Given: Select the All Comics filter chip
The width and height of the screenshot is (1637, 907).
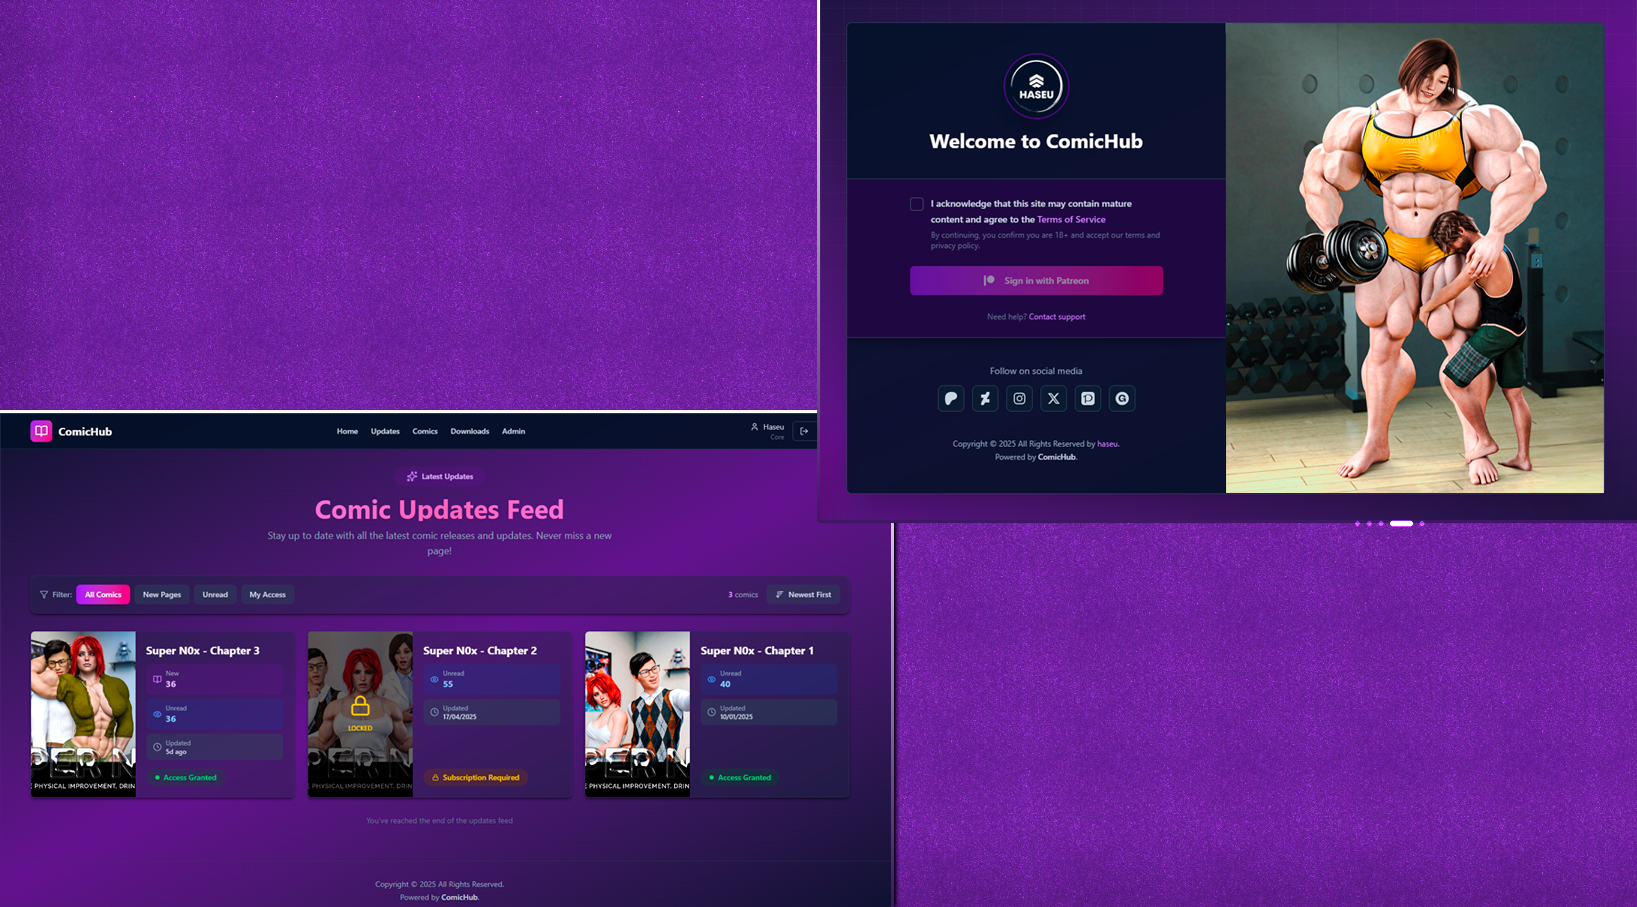Looking at the screenshot, I should point(103,595).
